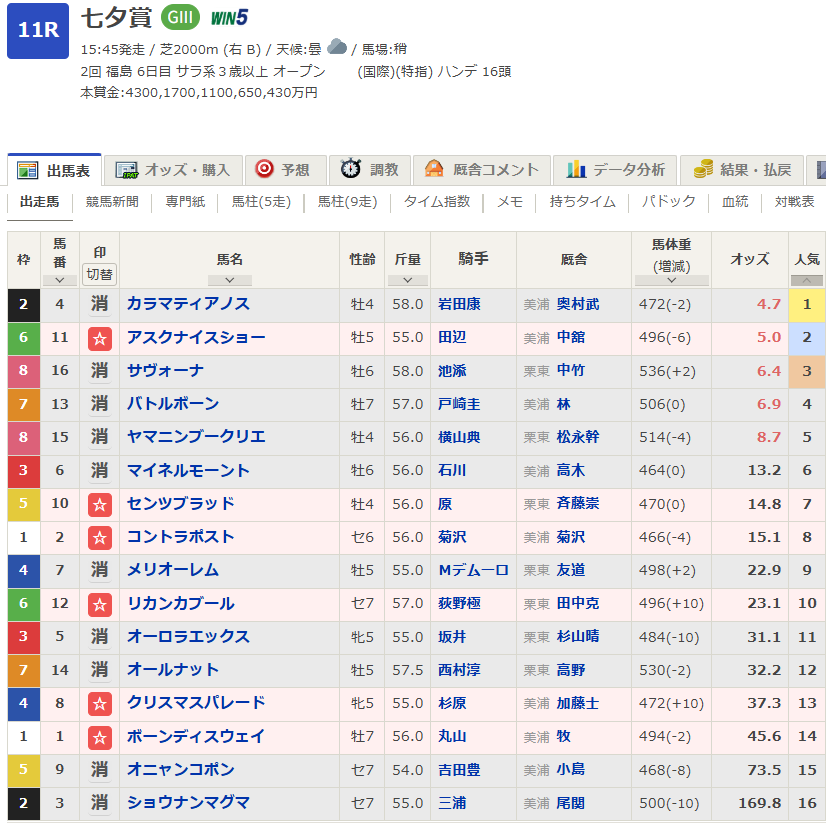Select the 競馬新聞 sub-tab
Image resolution: width=826 pixels, height=823 pixels.
[112, 202]
